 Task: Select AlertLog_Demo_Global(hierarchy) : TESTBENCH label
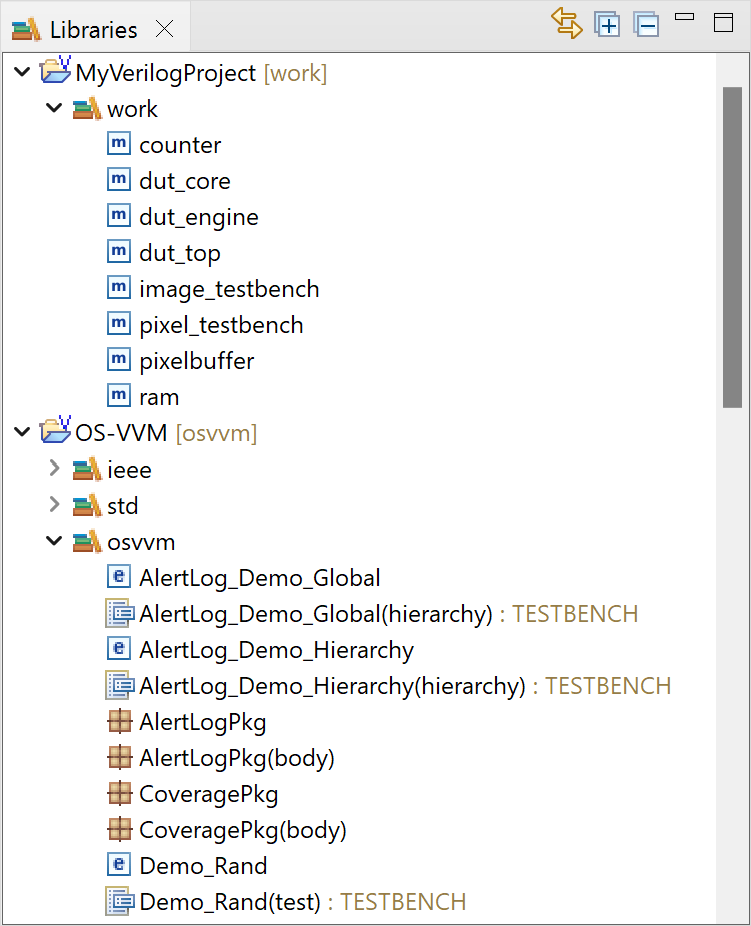(x=388, y=614)
